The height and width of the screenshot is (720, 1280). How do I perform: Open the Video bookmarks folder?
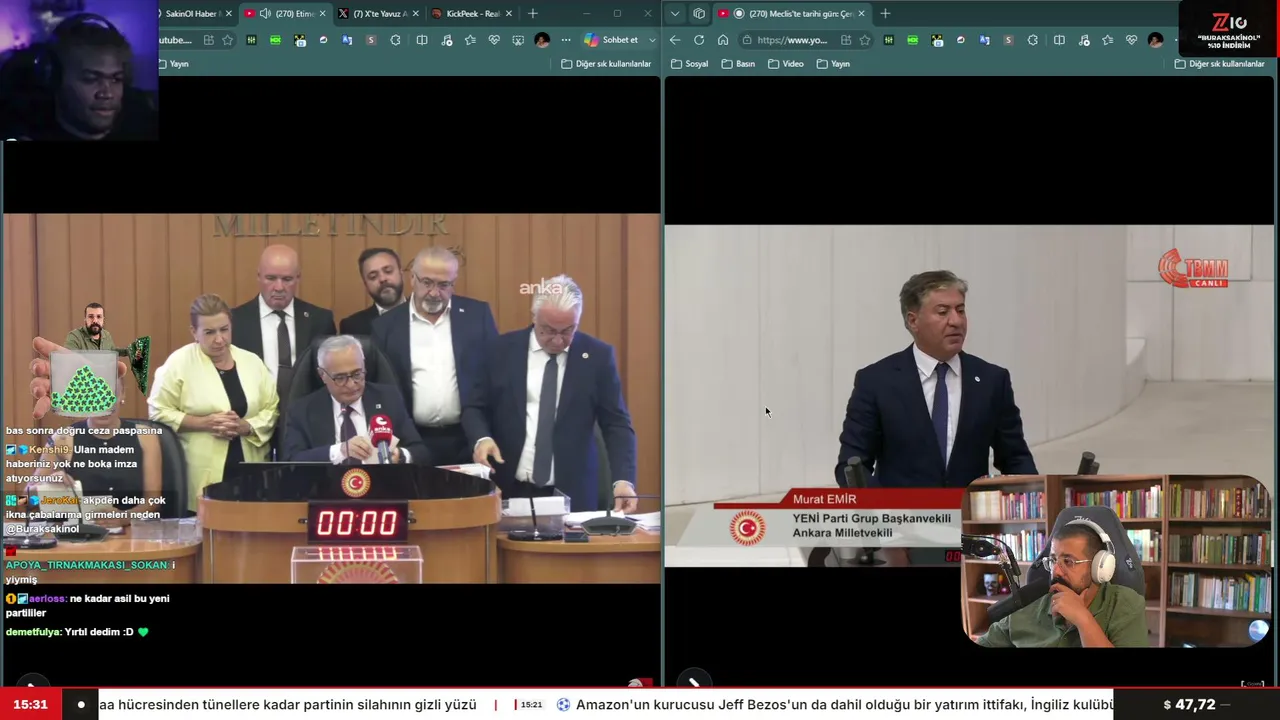tap(786, 64)
